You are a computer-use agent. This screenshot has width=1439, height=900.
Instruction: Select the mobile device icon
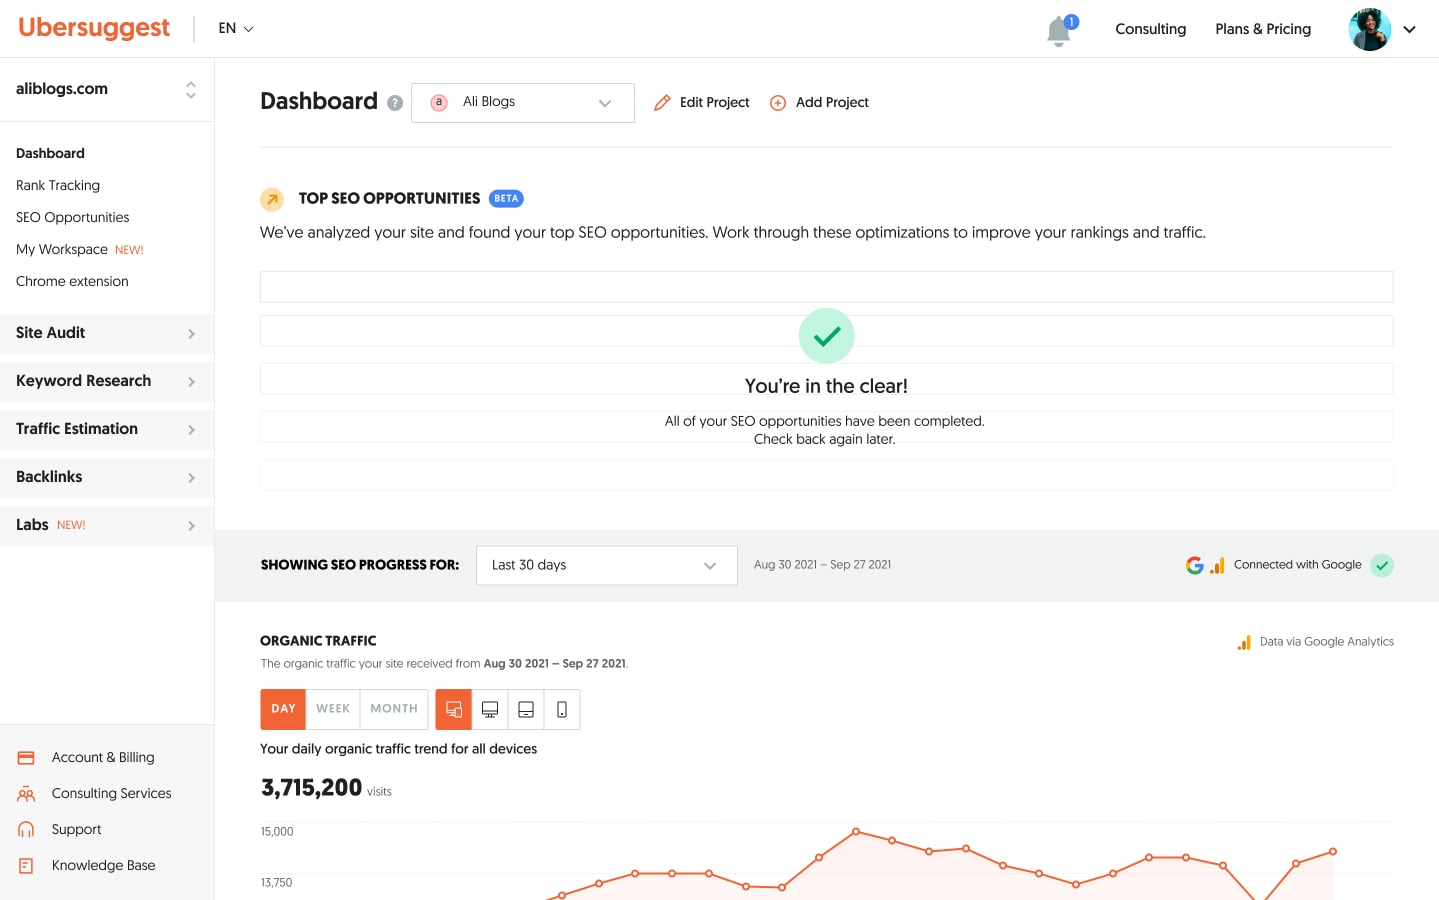562,709
